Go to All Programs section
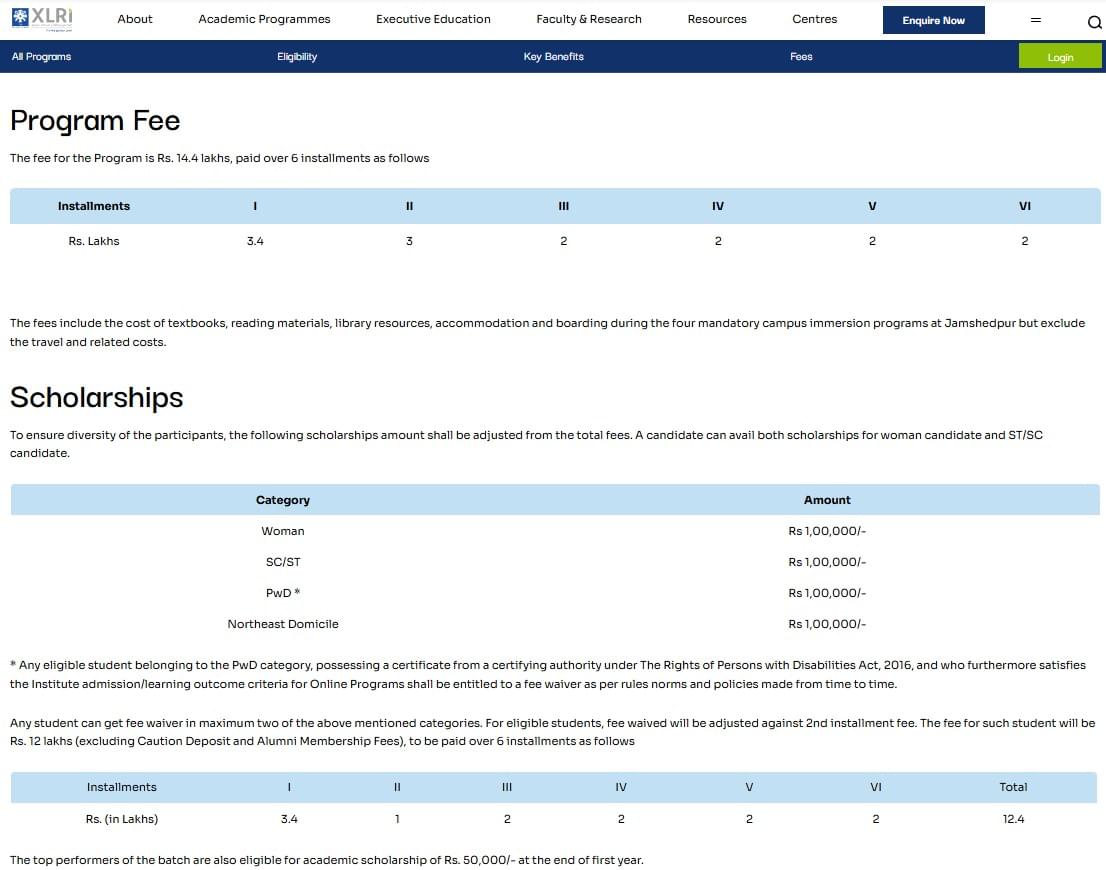This screenshot has height=870, width=1106. point(42,57)
